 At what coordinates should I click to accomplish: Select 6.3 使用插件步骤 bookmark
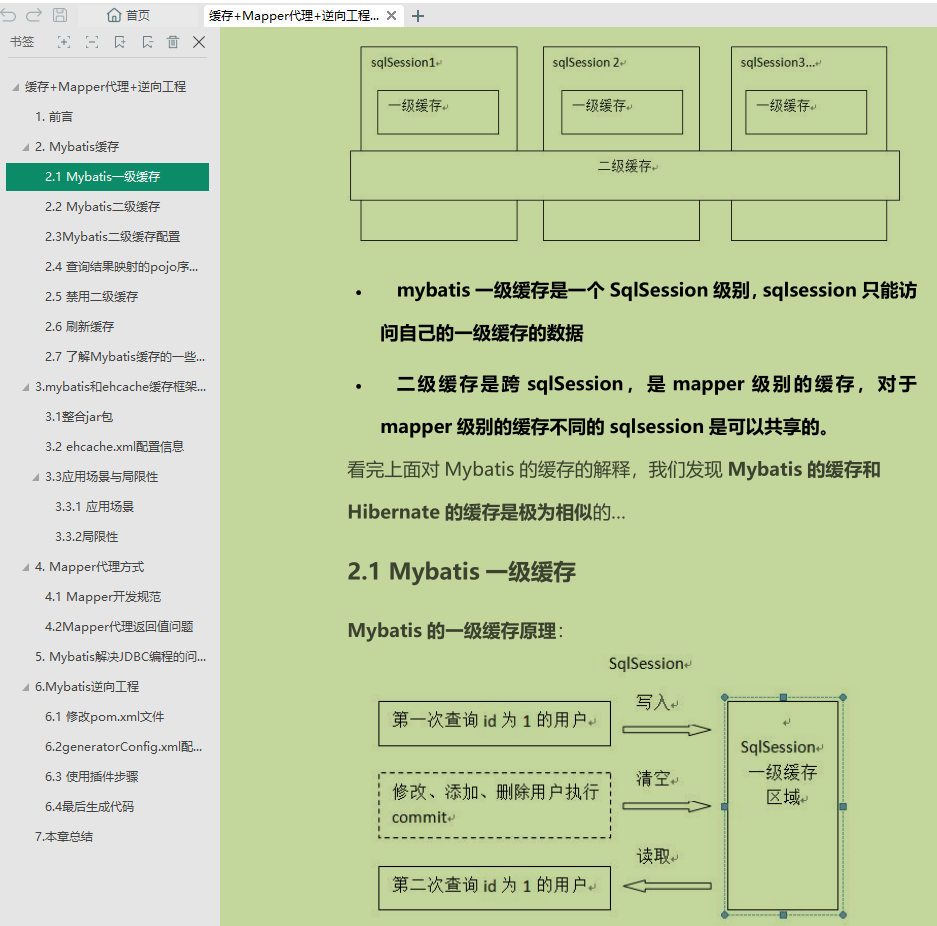[x=91, y=777]
